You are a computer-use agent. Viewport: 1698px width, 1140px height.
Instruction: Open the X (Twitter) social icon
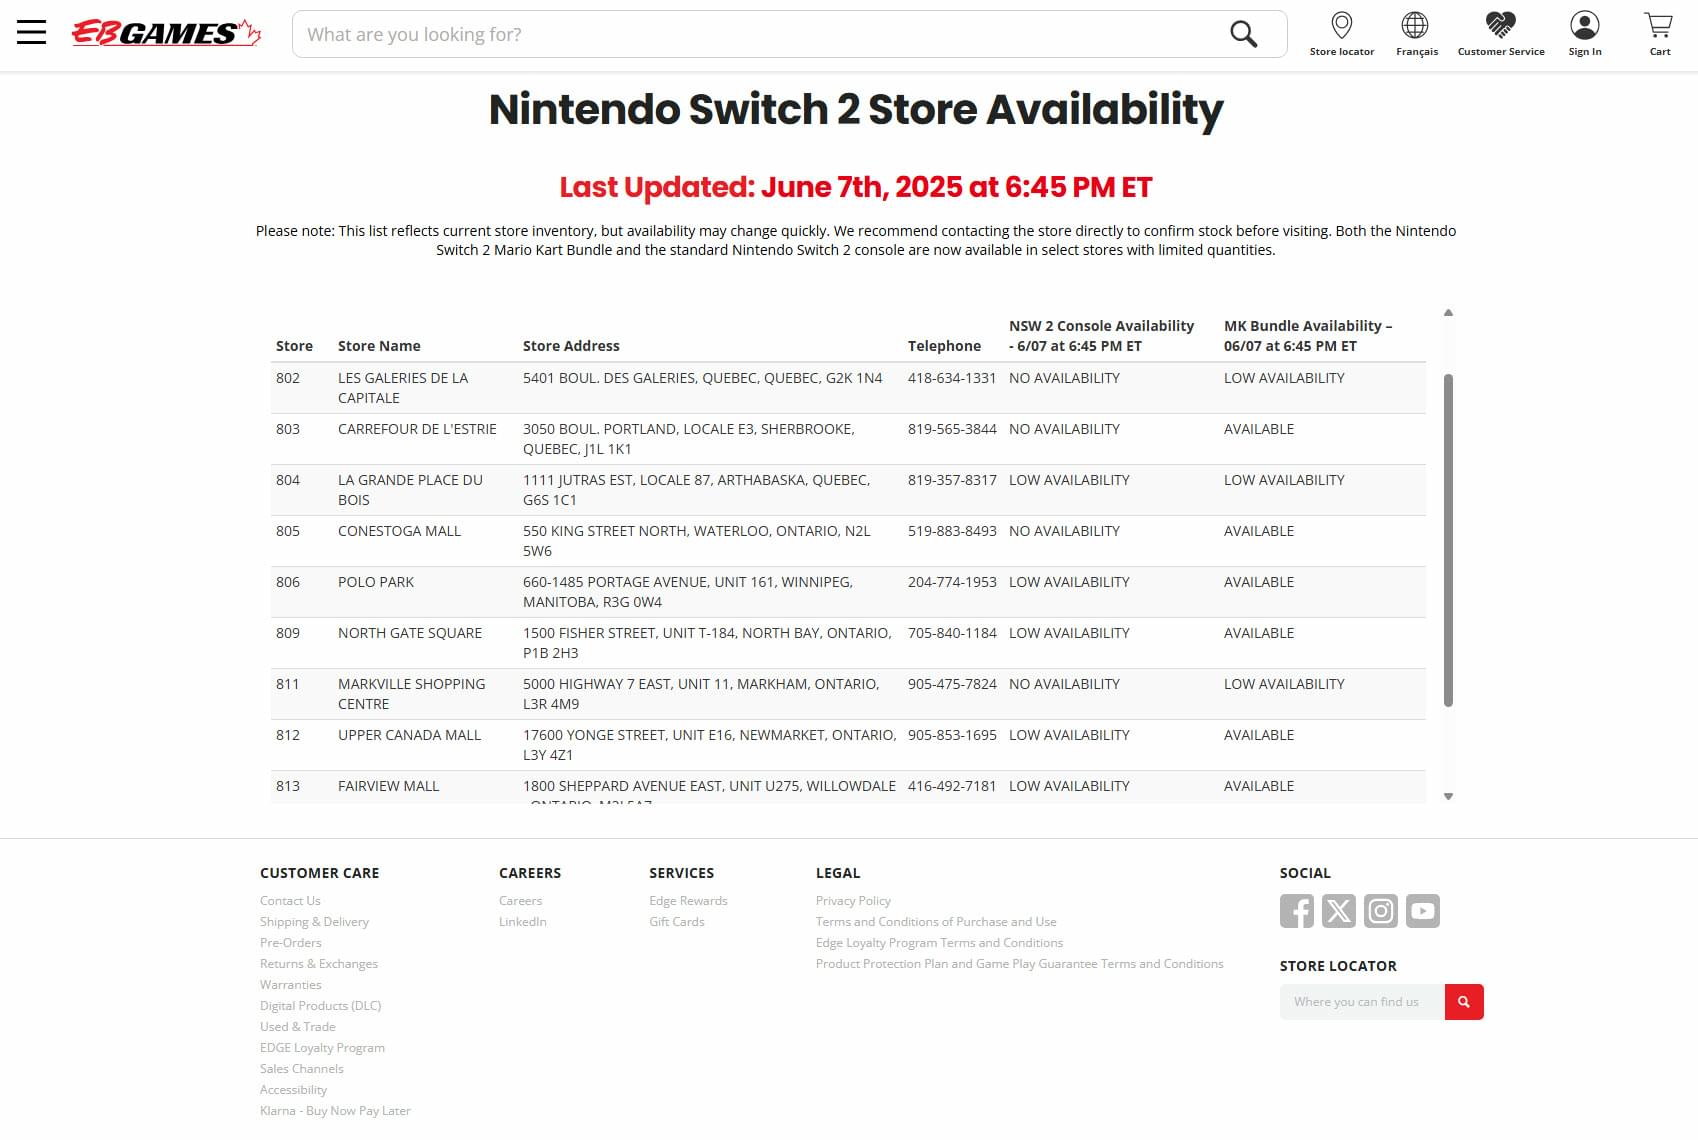tap(1339, 911)
